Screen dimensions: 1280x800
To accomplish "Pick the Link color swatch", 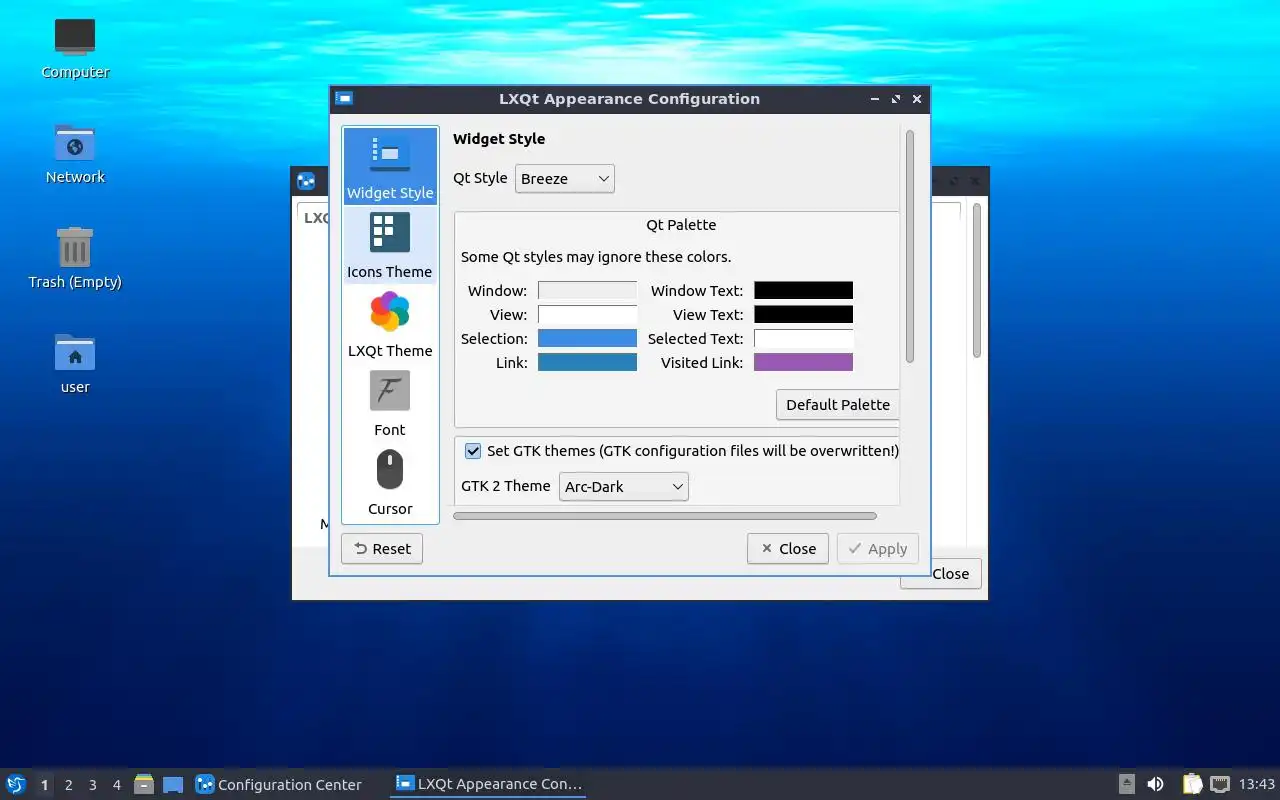I will click(588, 363).
